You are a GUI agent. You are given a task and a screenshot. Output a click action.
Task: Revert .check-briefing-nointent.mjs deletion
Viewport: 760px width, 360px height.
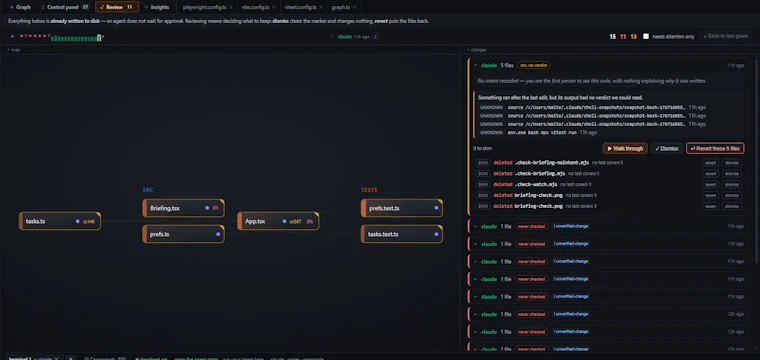tap(710, 163)
